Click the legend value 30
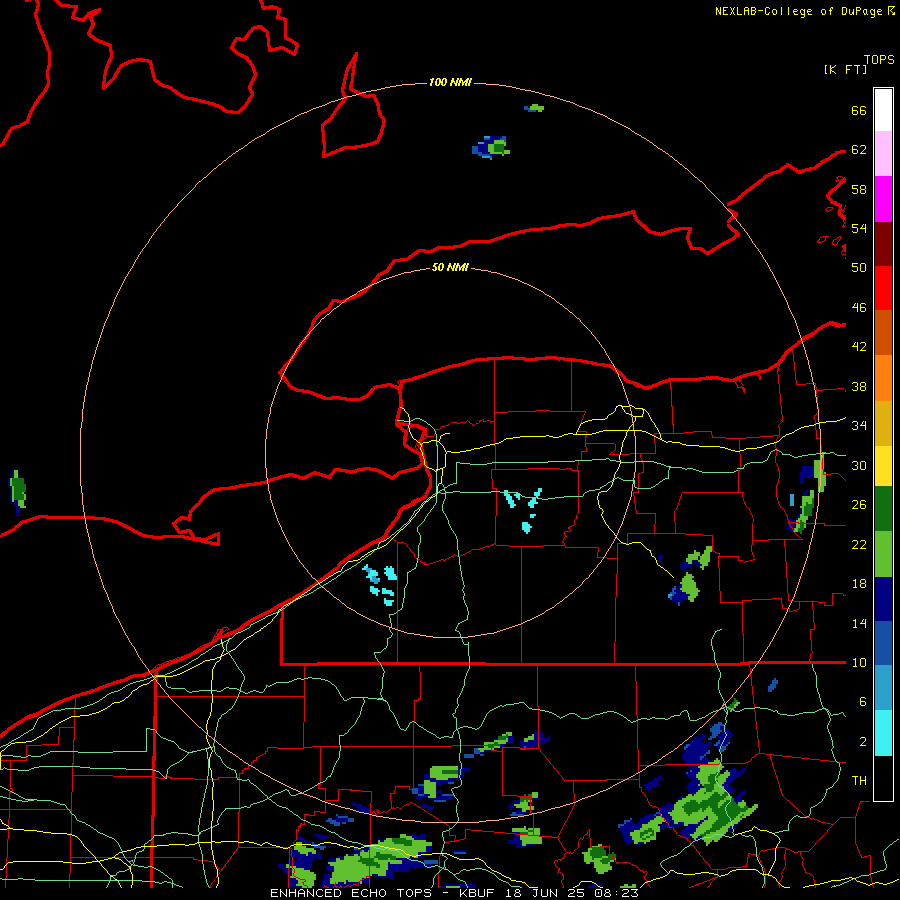Screen dimensions: 900x900 [859, 465]
